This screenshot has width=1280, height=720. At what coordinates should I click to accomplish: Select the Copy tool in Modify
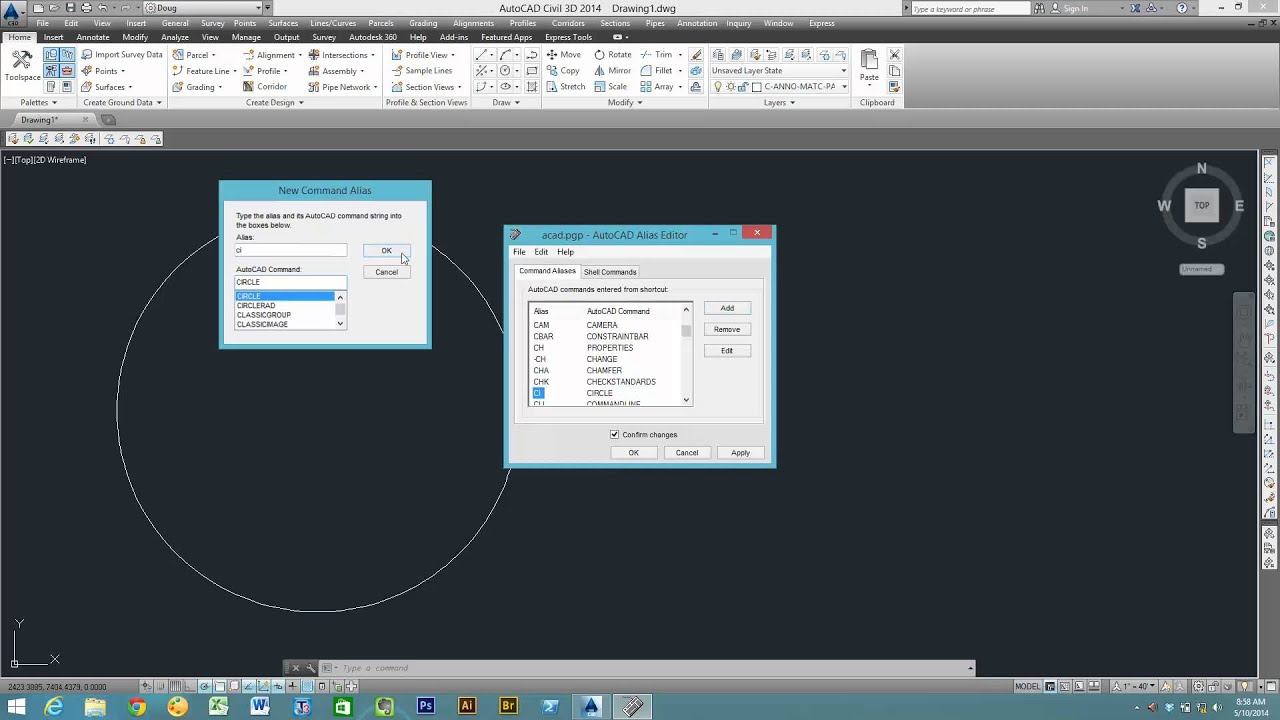[x=563, y=70]
